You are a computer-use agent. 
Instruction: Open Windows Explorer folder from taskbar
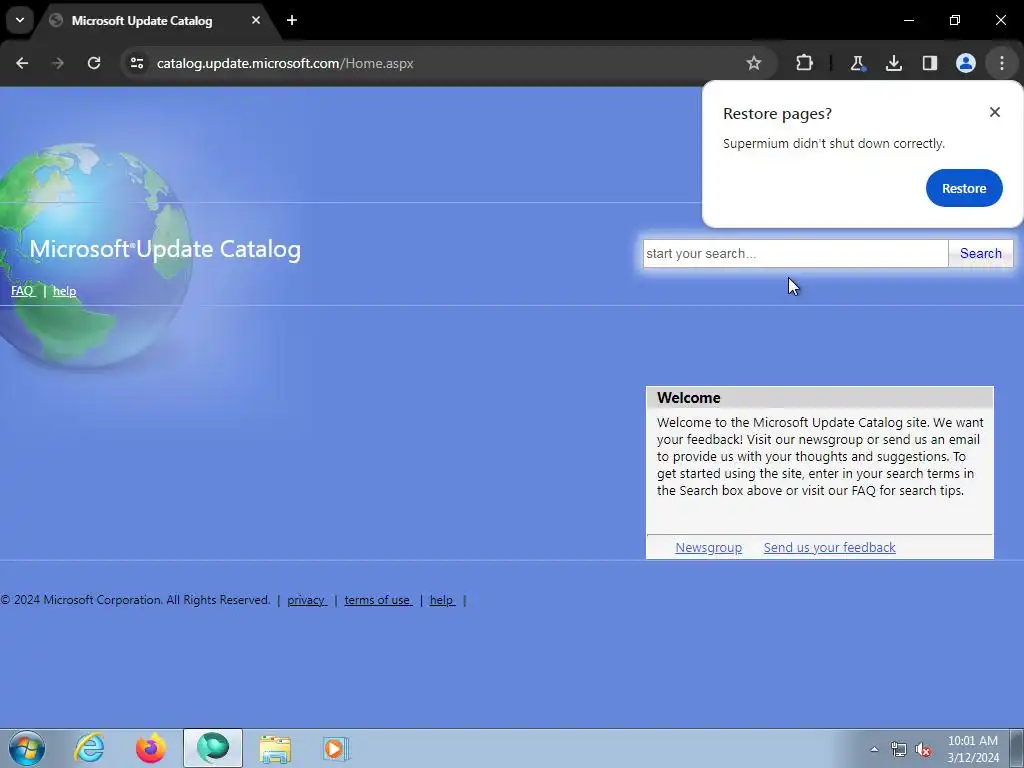(275, 748)
